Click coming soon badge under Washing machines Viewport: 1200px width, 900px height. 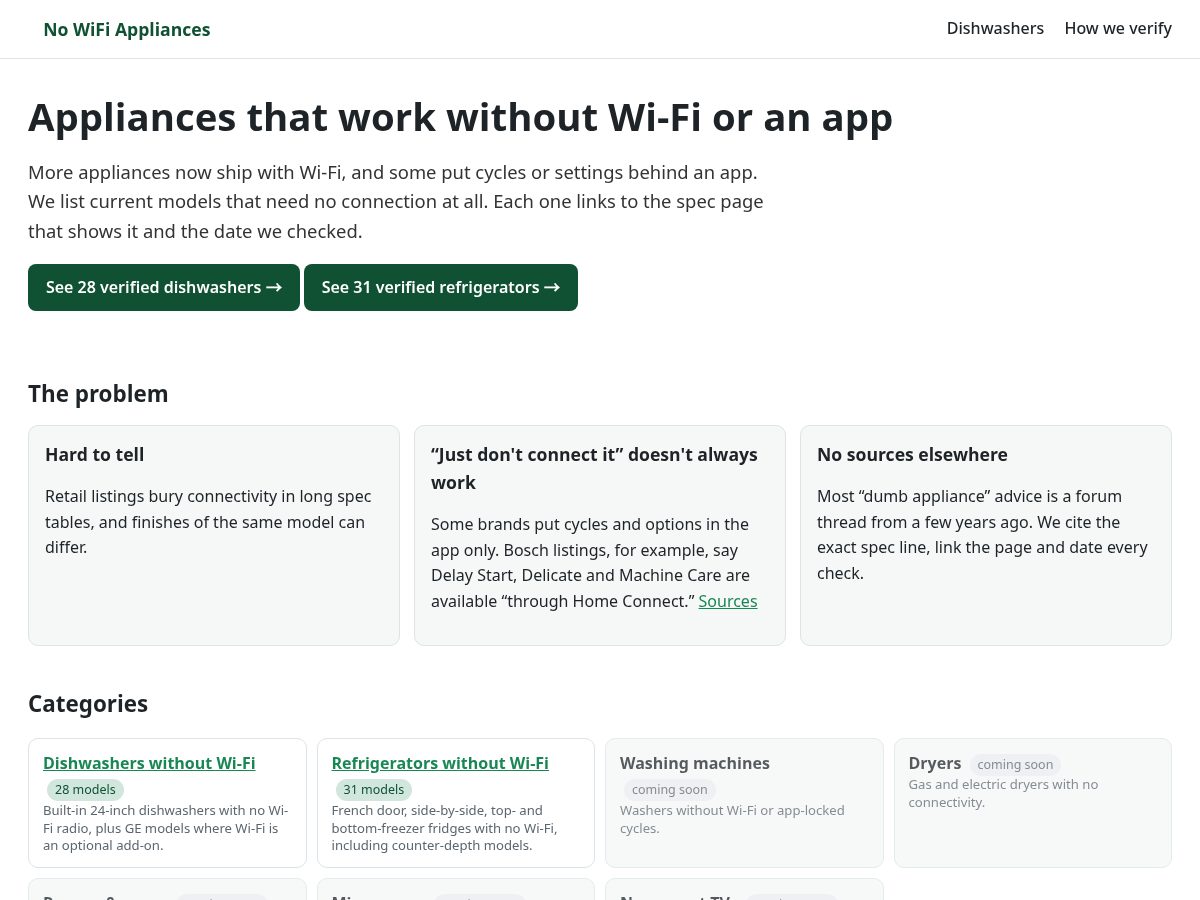670,790
